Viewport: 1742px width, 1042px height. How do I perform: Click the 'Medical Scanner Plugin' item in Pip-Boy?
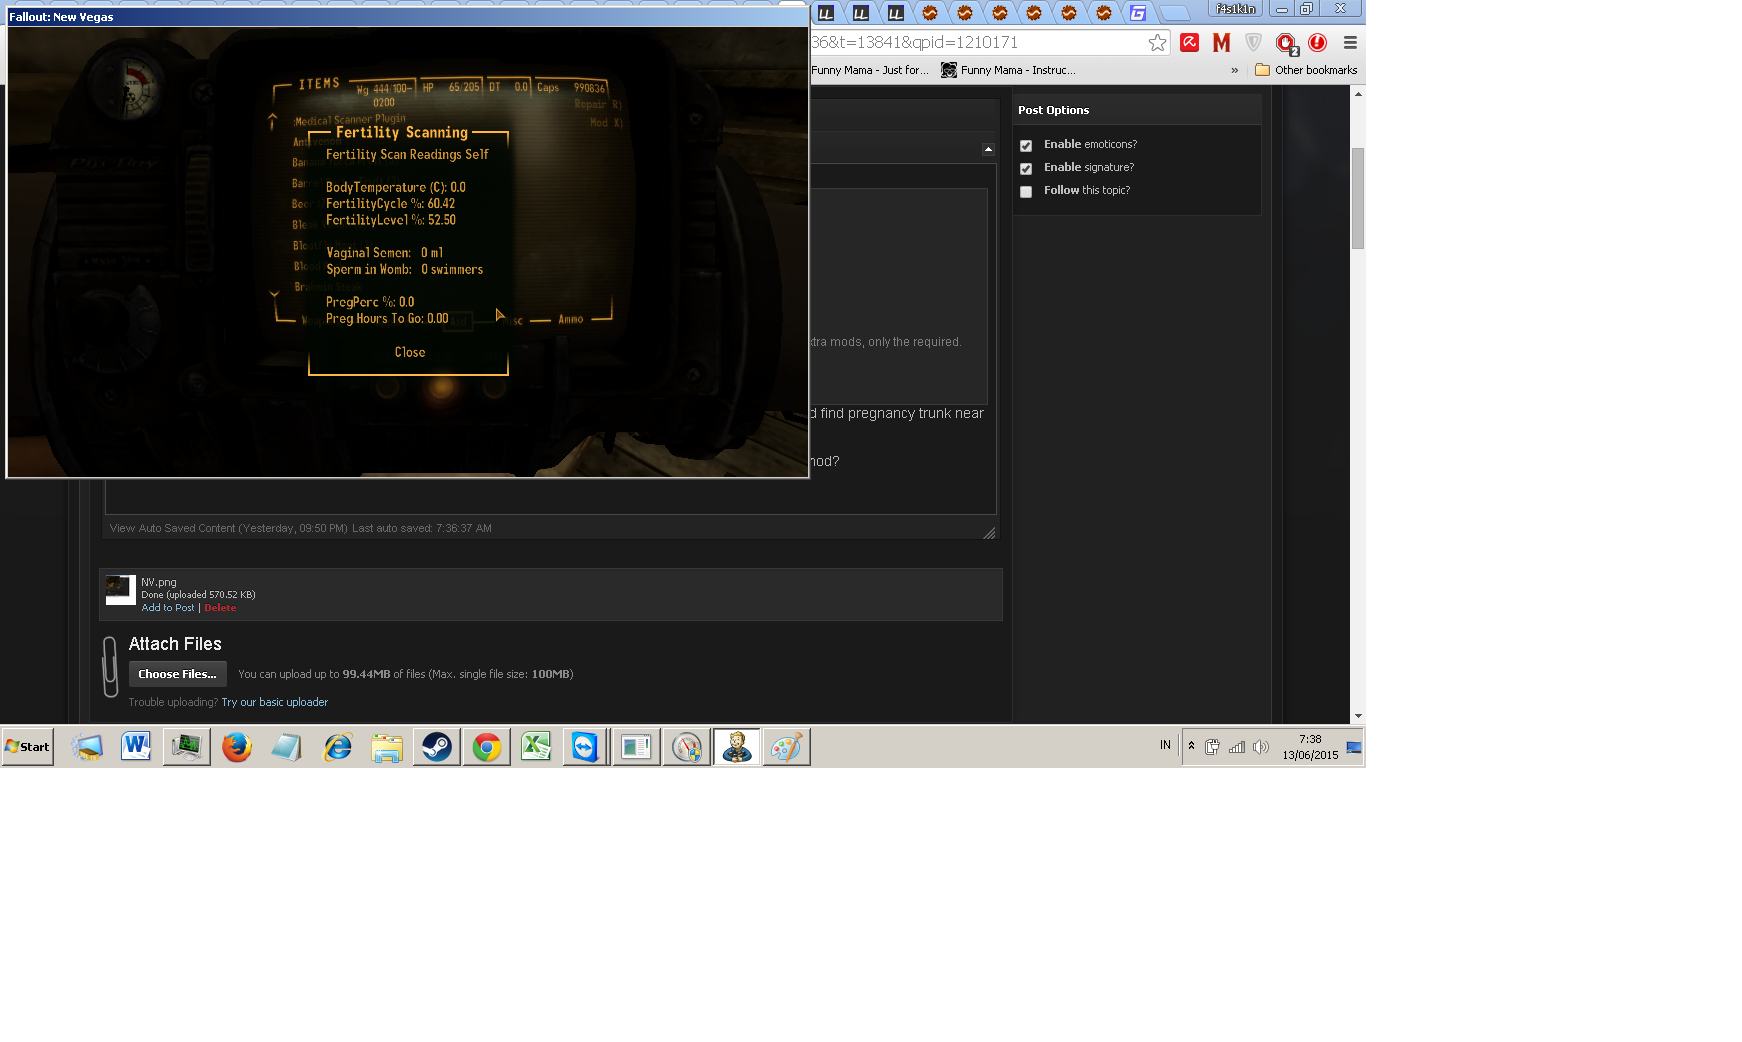[x=350, y=120]
